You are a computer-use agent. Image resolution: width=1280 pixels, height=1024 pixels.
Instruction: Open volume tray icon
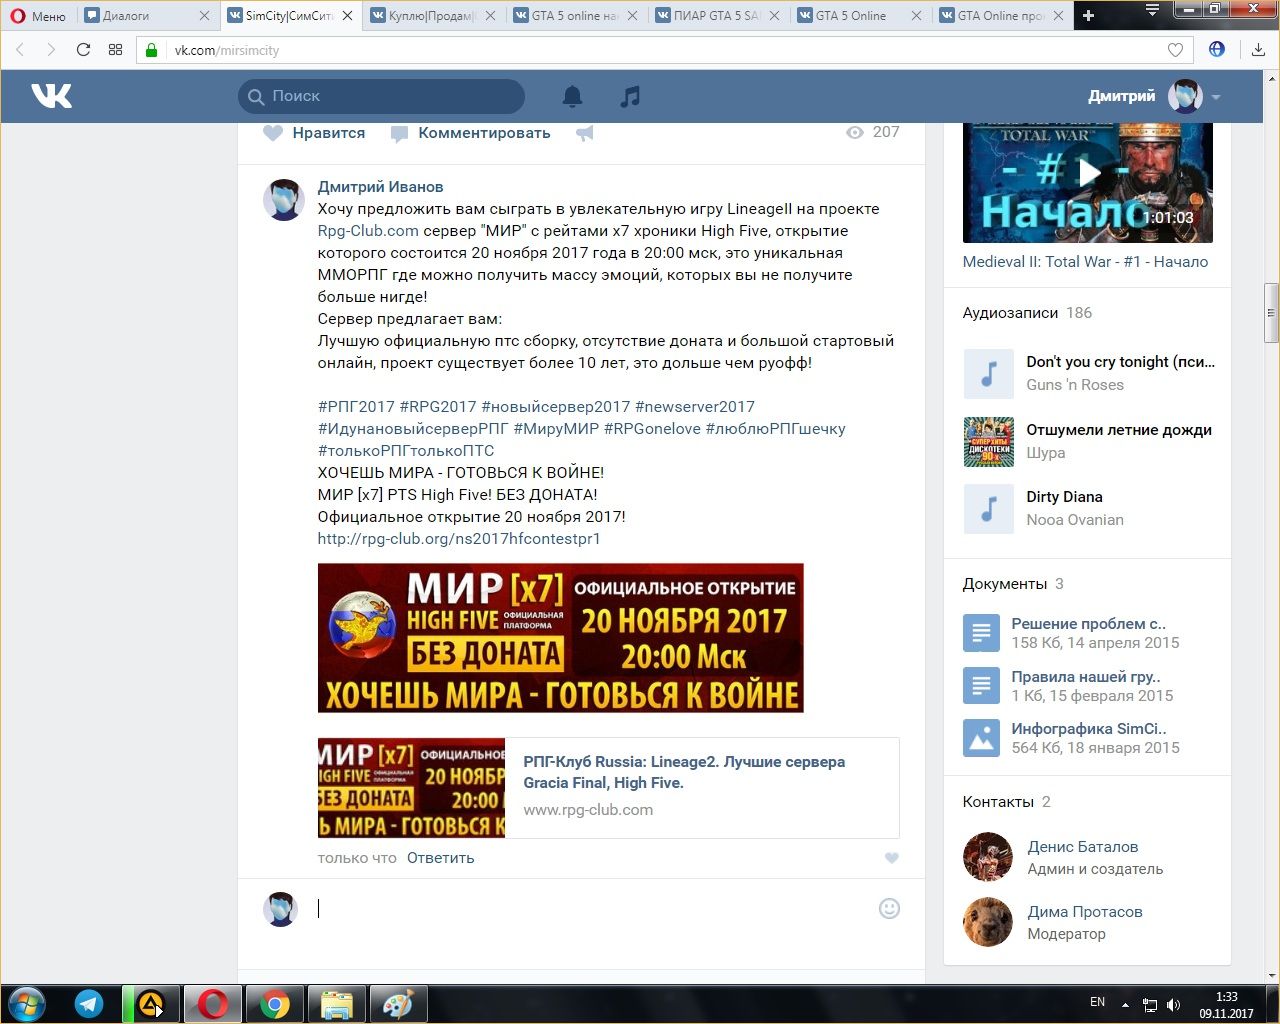coord(1173,1004)
